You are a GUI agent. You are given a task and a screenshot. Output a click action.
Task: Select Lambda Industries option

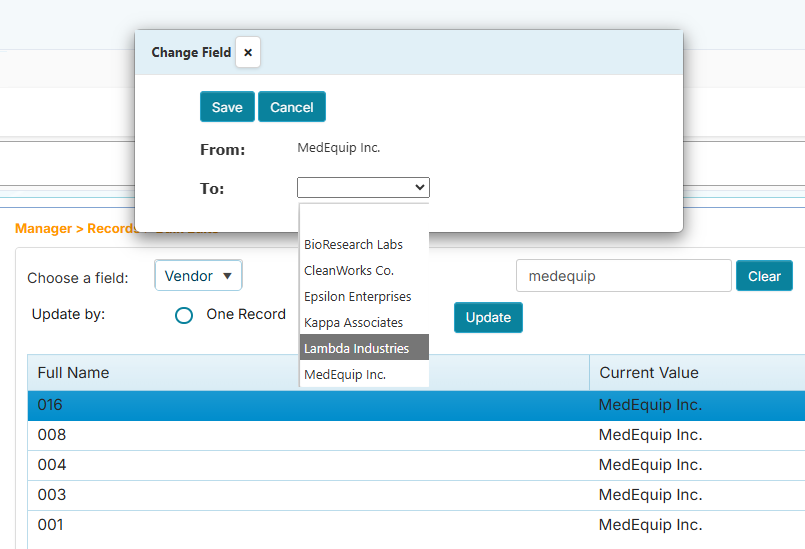356,348
